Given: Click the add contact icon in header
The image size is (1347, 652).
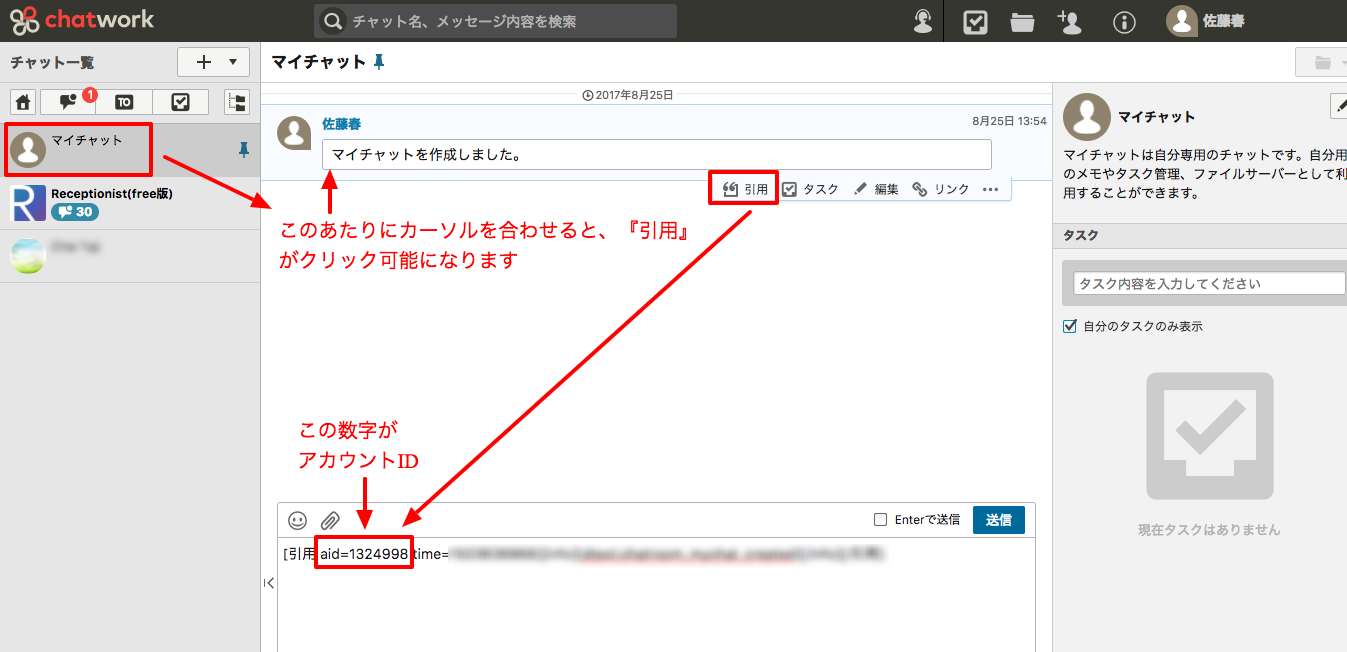Looking at the screenshot, I should (1069, 22).
